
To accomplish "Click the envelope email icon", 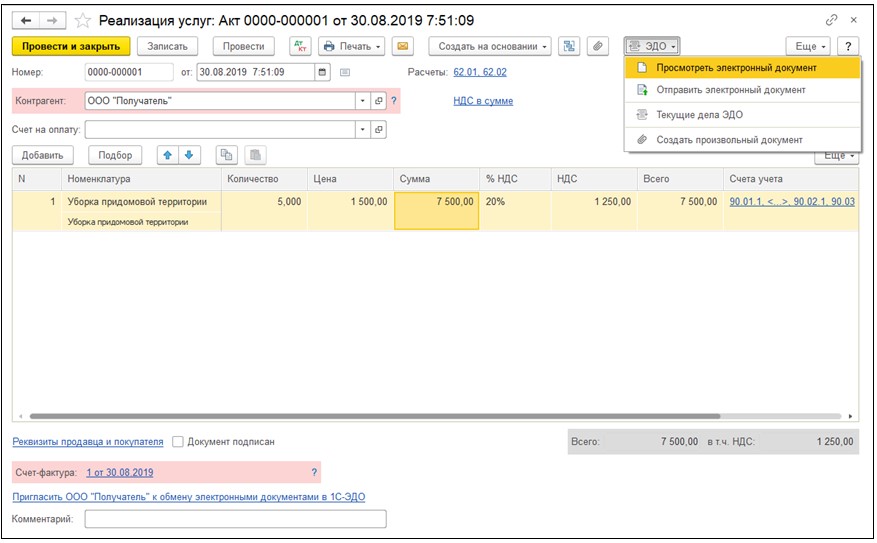I will tap(402, 46).
